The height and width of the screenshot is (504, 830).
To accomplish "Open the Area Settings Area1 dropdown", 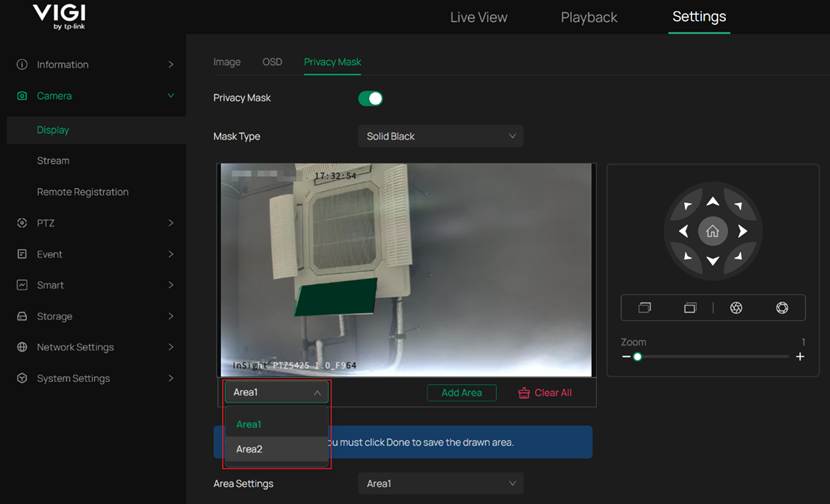I will pos(440,483).
